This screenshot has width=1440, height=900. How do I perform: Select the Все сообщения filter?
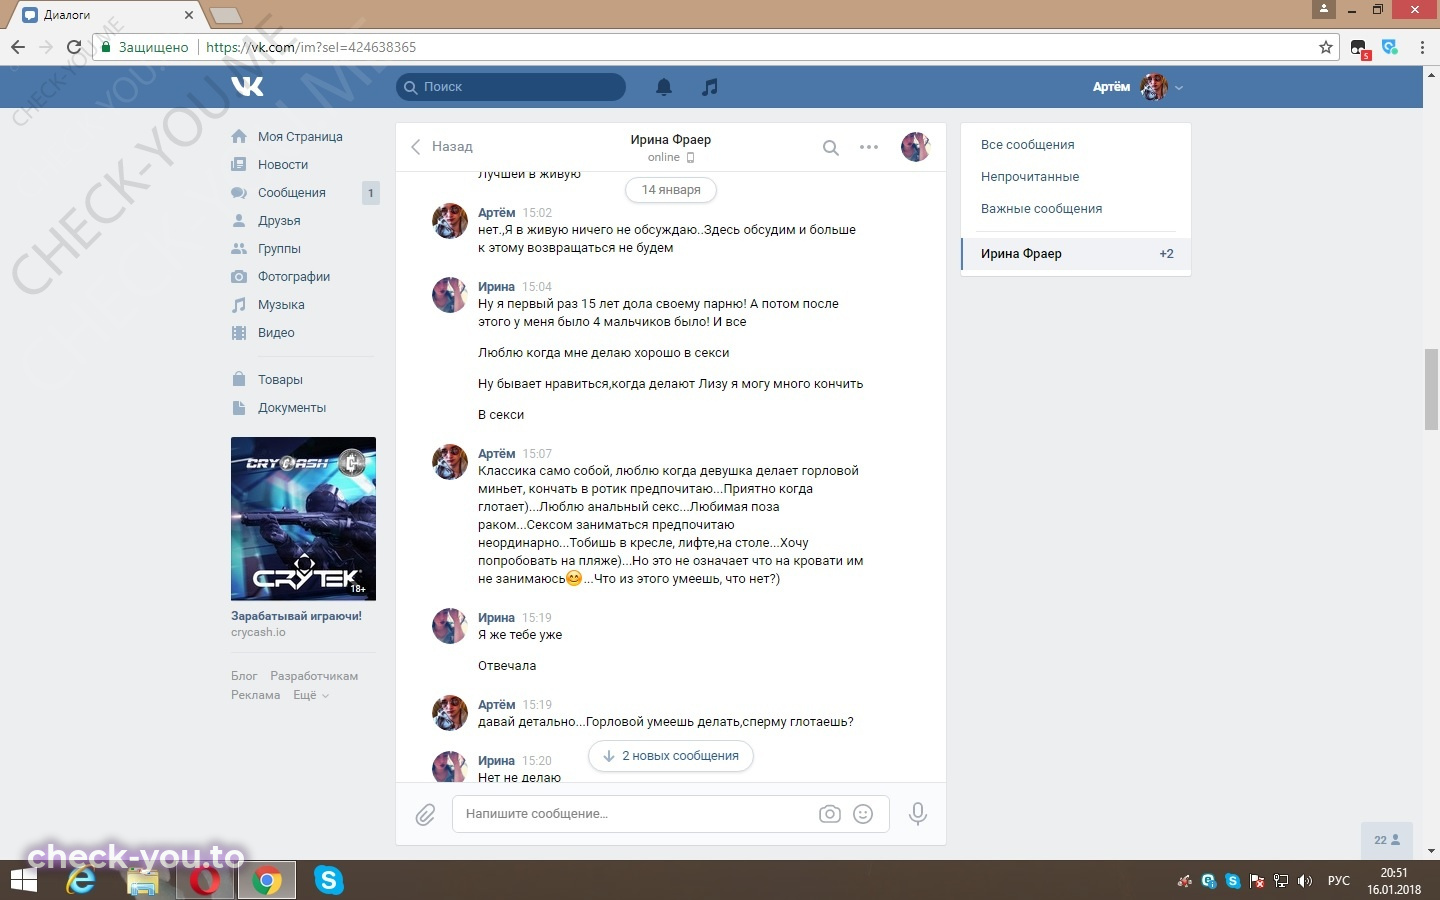point(1028,145)
